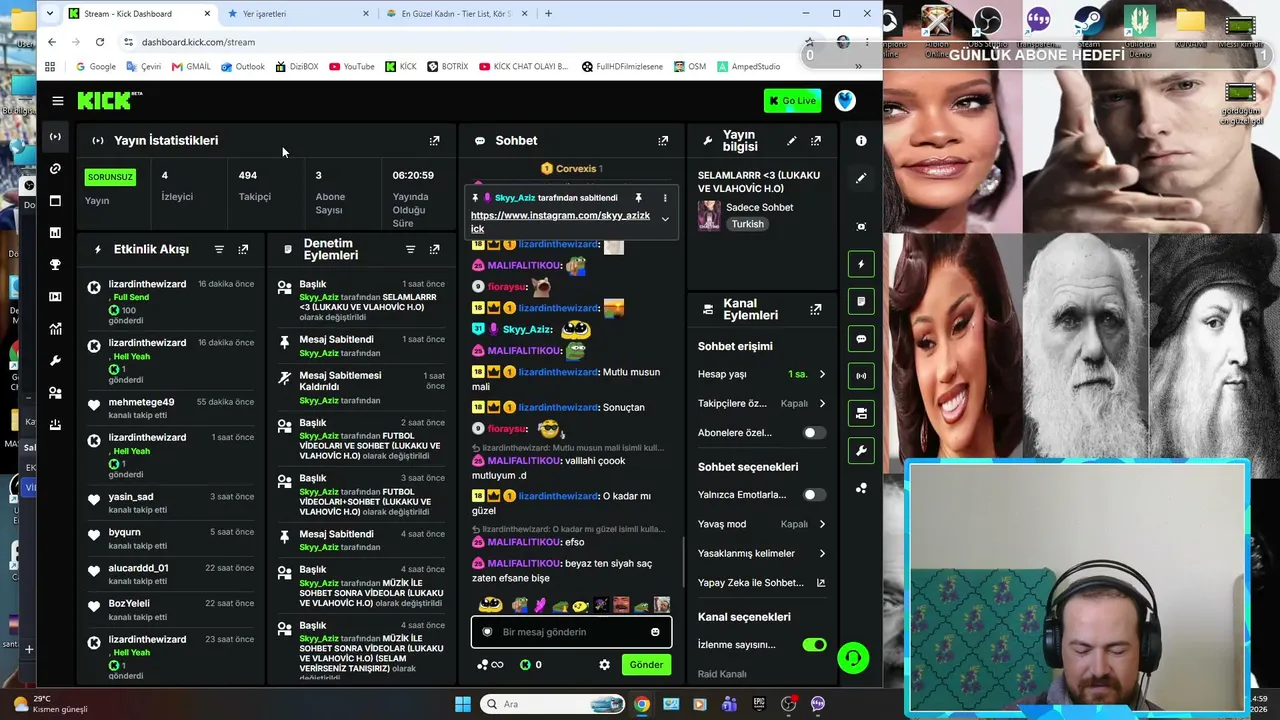Screen dimensions: 1280x720
Task: Open filter options for Denetim Eylemleri
Action: click(410, 249)
